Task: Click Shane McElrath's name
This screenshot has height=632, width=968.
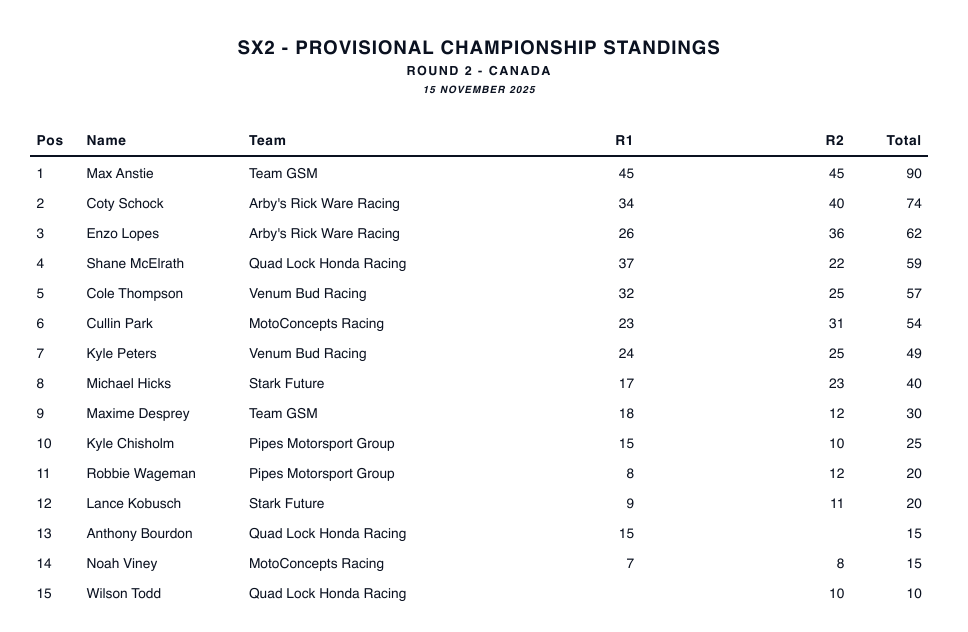Action: 135,264
